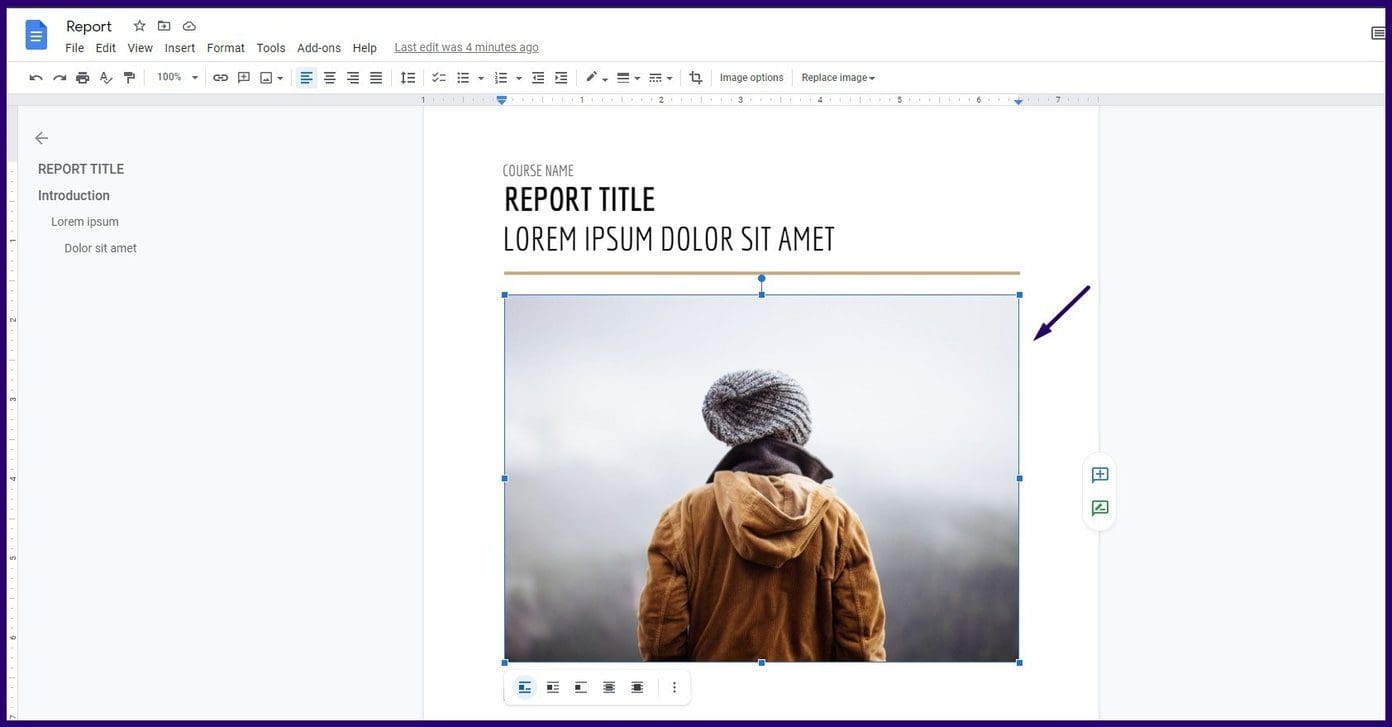Expand numbered list style options
1392x727 pixels.
pos(519,78)
